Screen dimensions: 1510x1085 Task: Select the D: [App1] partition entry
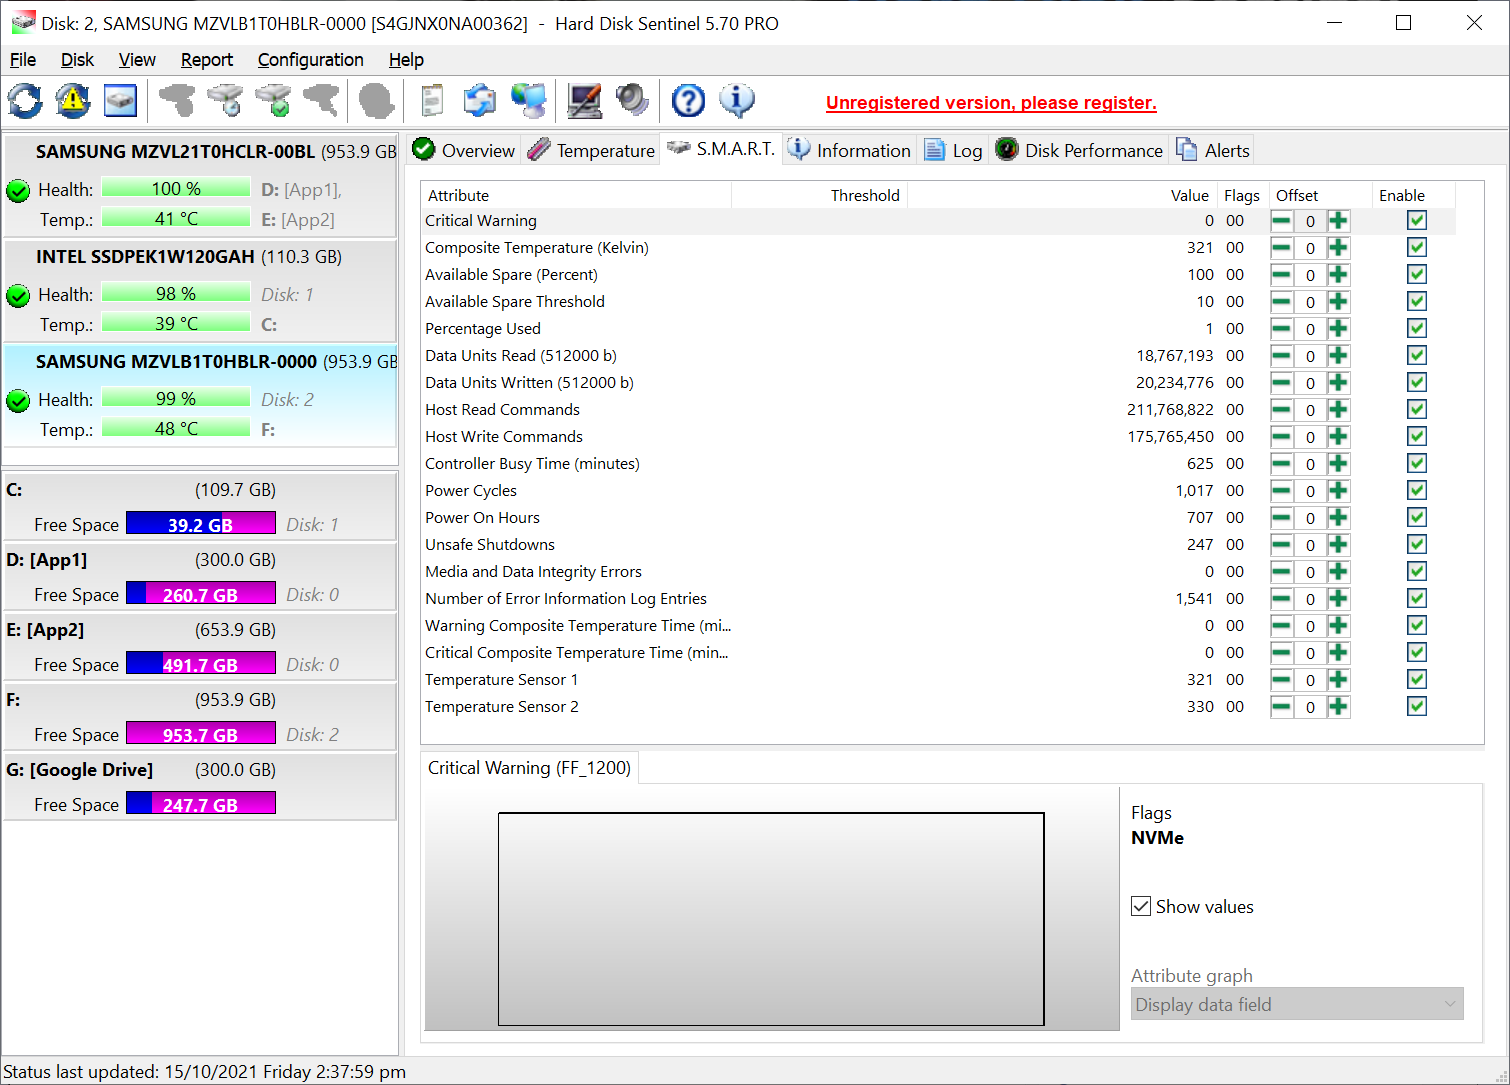click(x=200, y=577)
